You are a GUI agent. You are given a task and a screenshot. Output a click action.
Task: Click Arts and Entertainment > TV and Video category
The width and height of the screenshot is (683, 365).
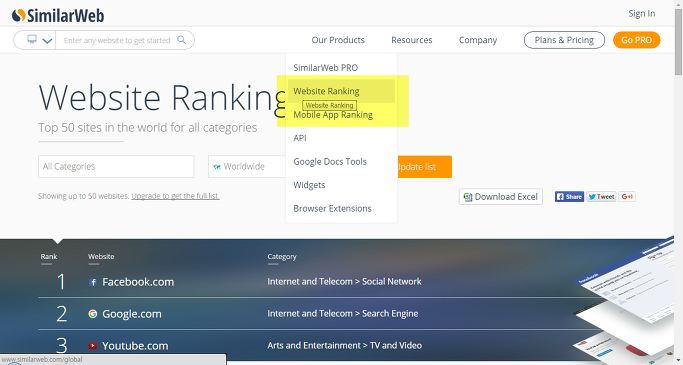[344, 345]
